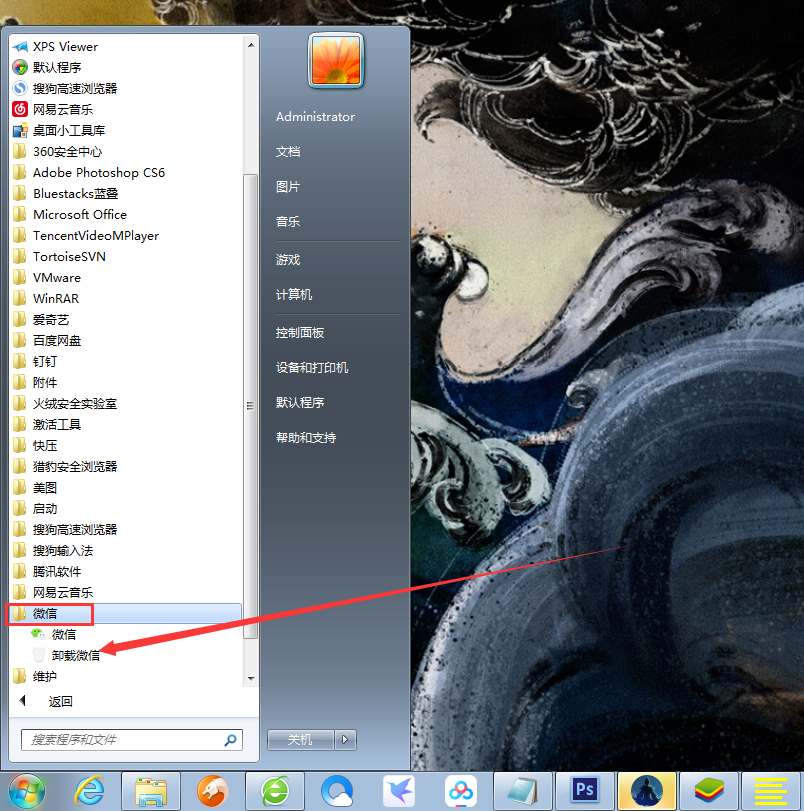This screenshot has height=811, width=804.
Task: Expand the Adobe Photoshop CS6 folder
Action: (x=98, y=172)
